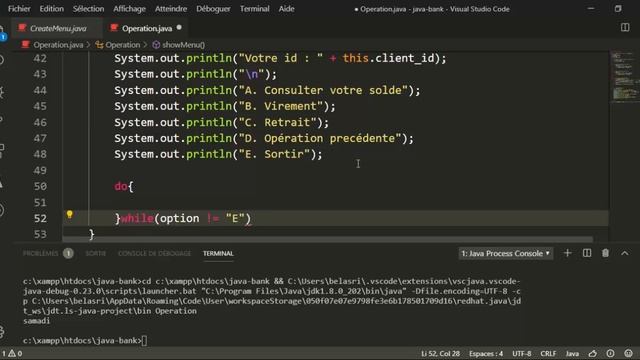
Task: Click the CRLF line ending indicator
Action: click(548, 353)
